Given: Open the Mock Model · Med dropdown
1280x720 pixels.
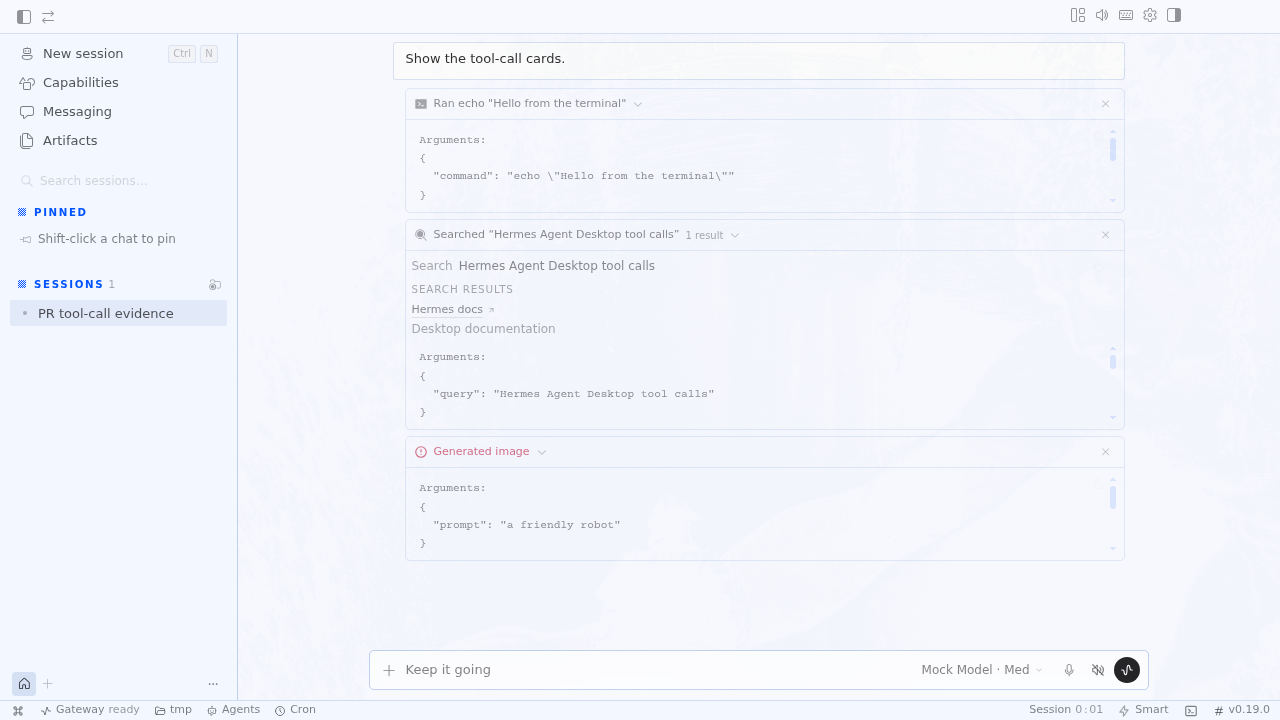Looking at the screenshot, I should [982, 670].
